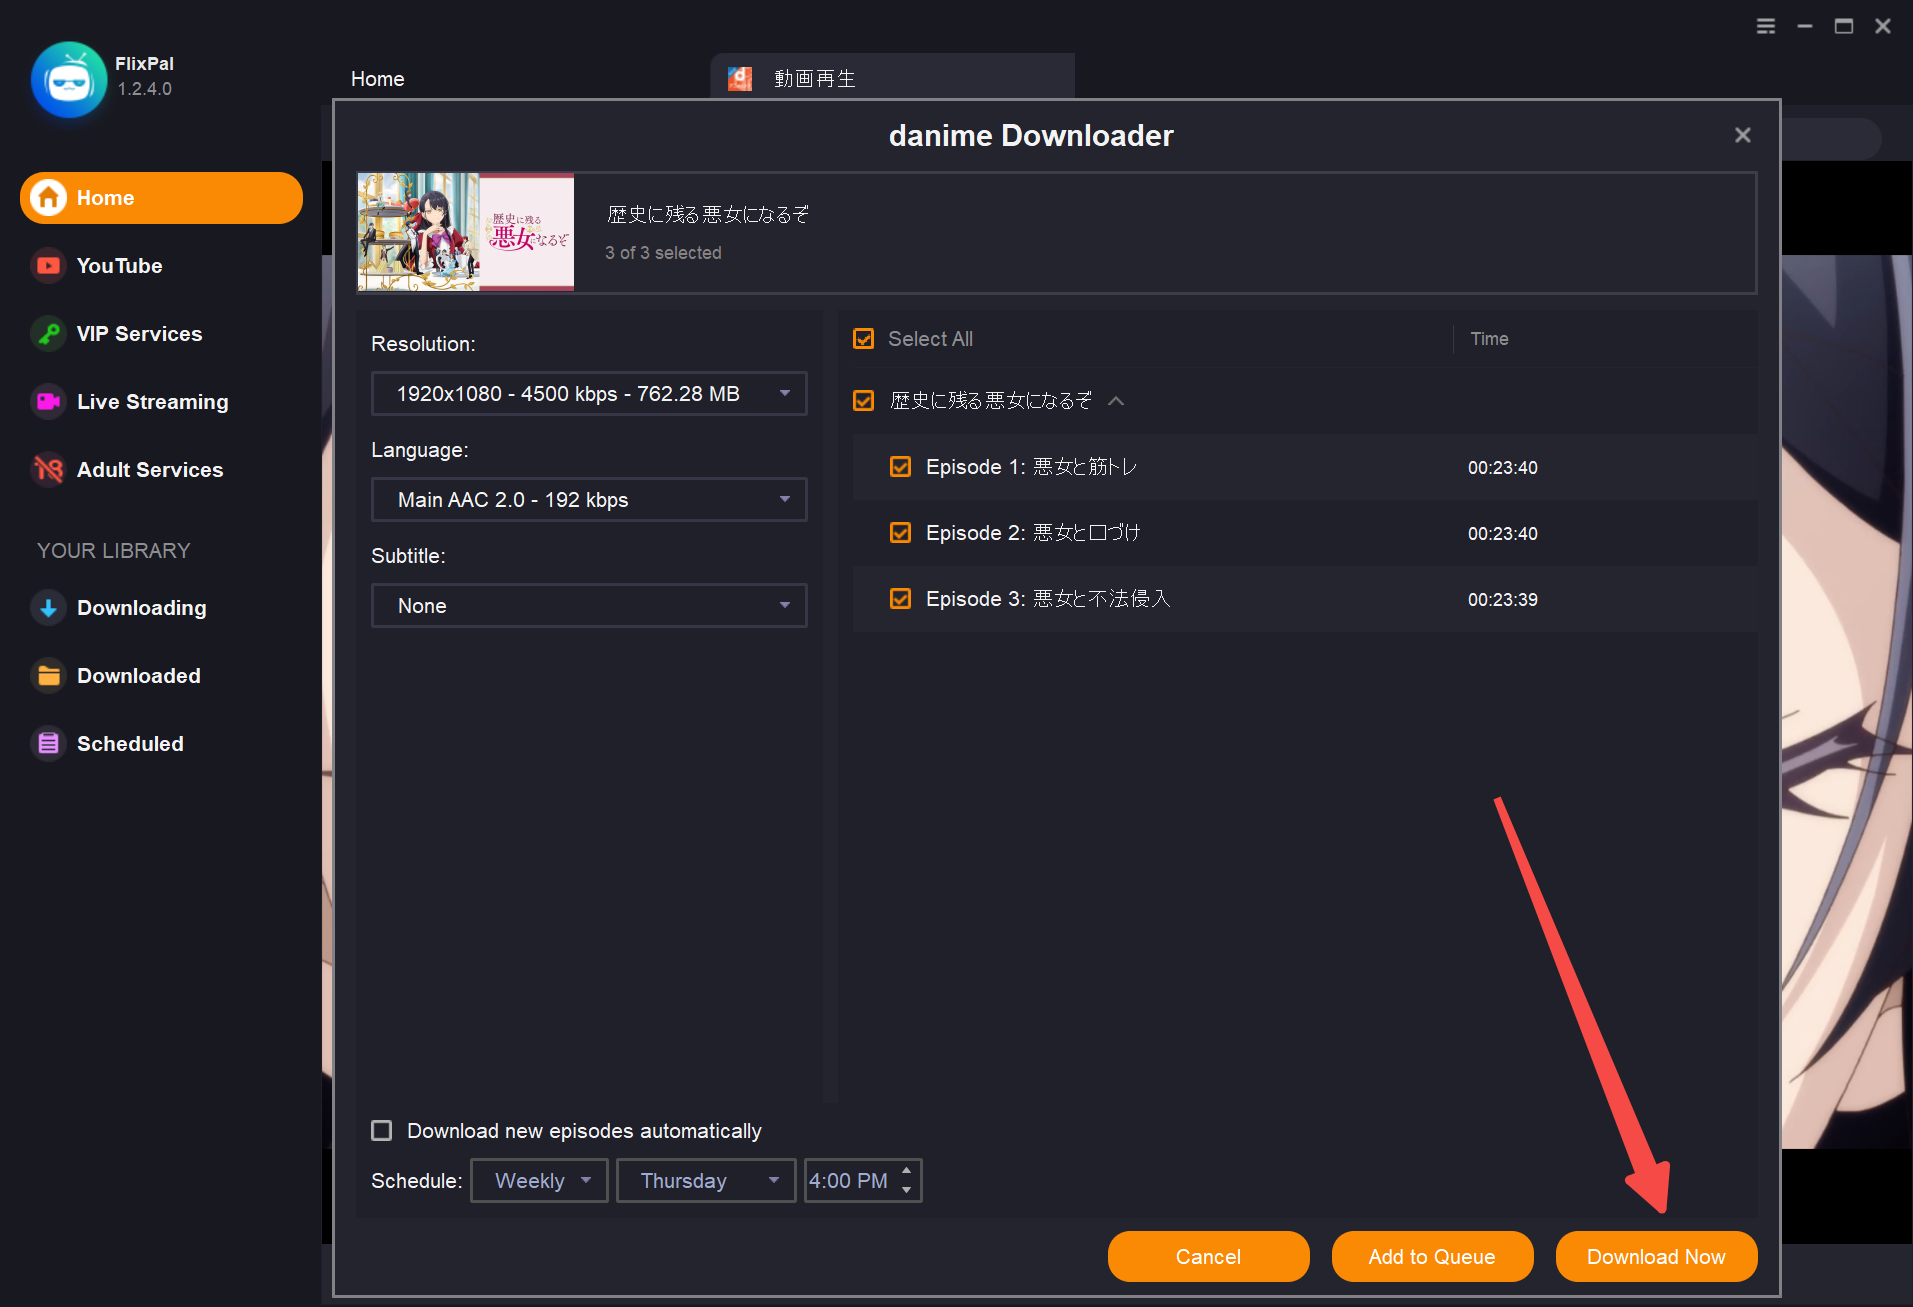Click Add to Queue button
The width and height of the screenshot is (1913, 1307).
1432,1257
